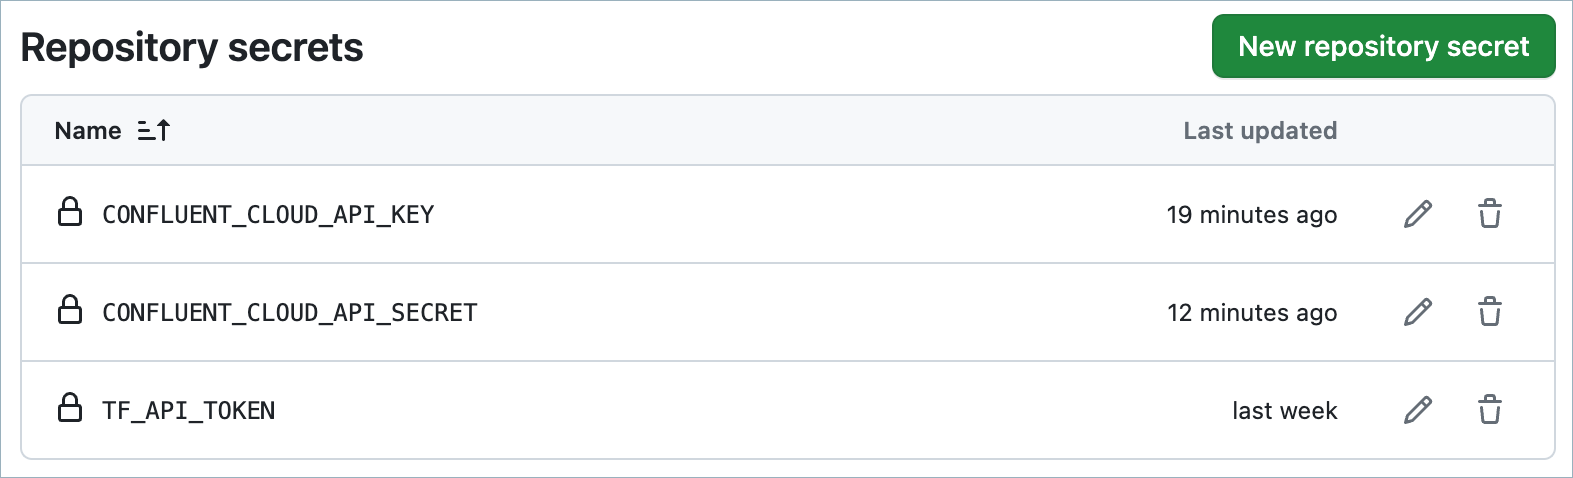This screenshot has height=478, width=1573.
Task: Click the sort arrow icon beside Name
Action: click(x=154, y=130)
